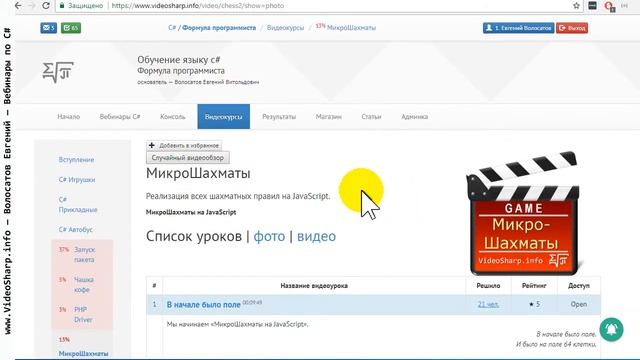Open МикроШахматы course in sidebar

point(83,353)
